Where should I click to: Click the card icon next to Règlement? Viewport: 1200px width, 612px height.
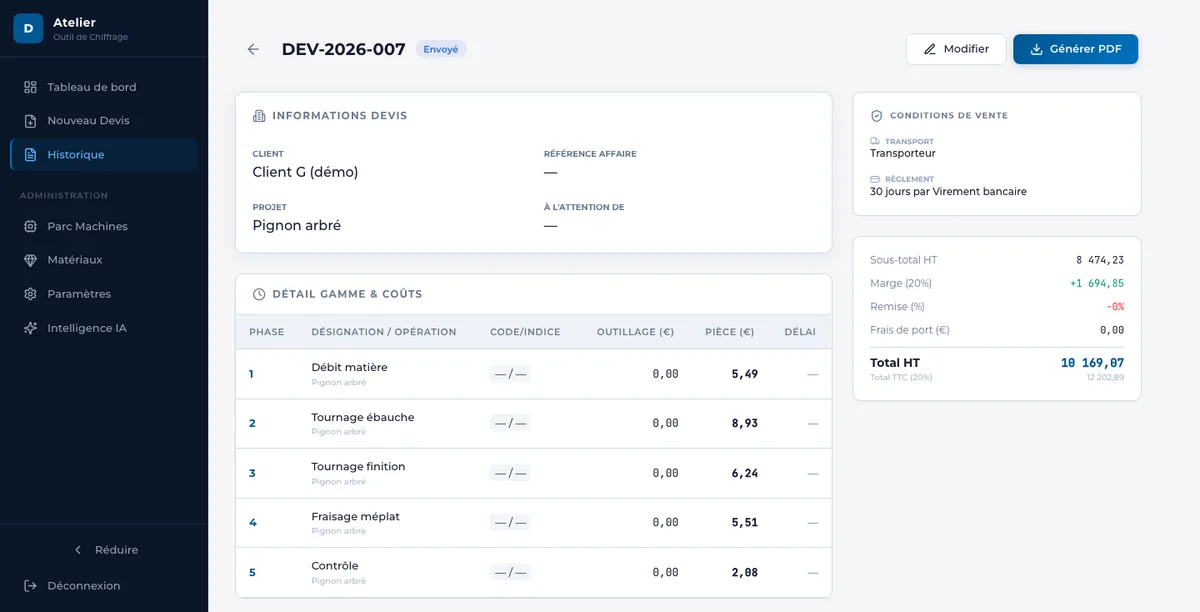(875, 180)
